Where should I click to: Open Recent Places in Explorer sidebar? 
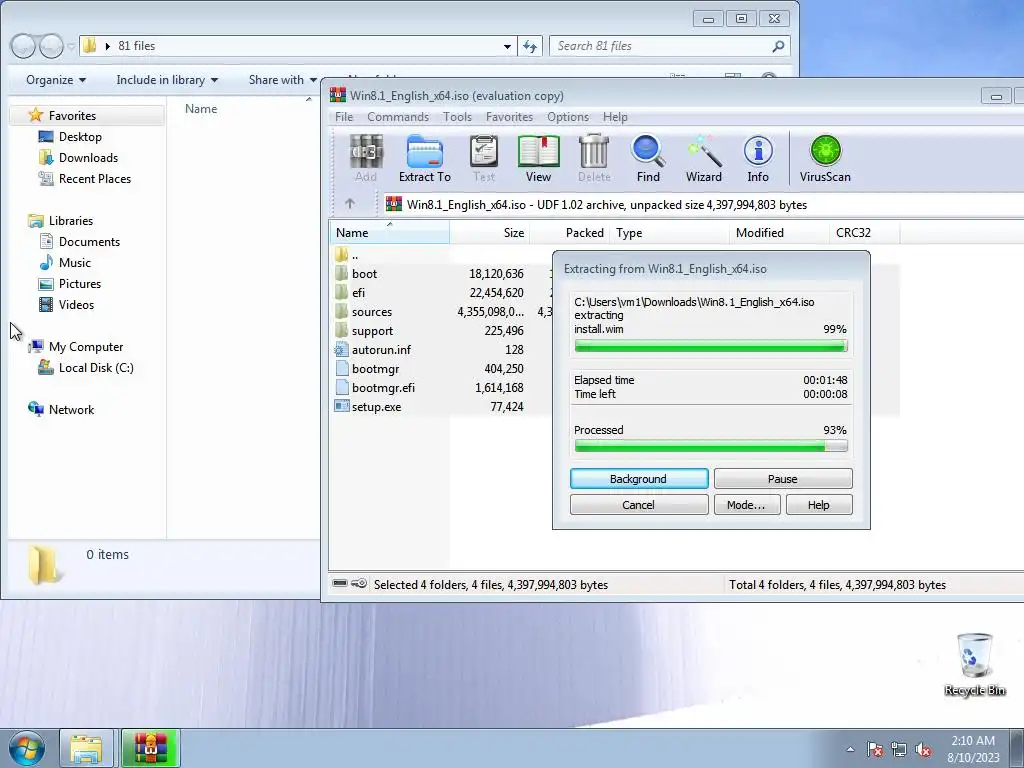(85, 178)
